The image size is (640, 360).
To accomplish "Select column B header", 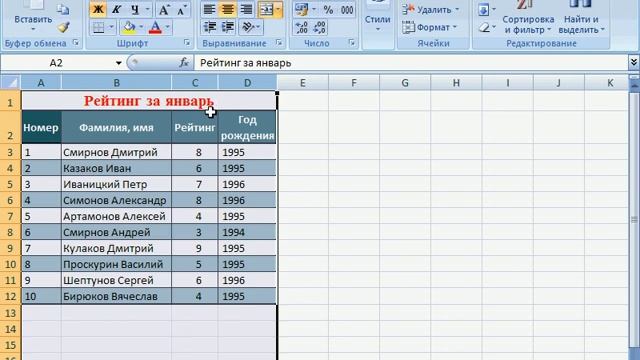I will tap(116, 83).
